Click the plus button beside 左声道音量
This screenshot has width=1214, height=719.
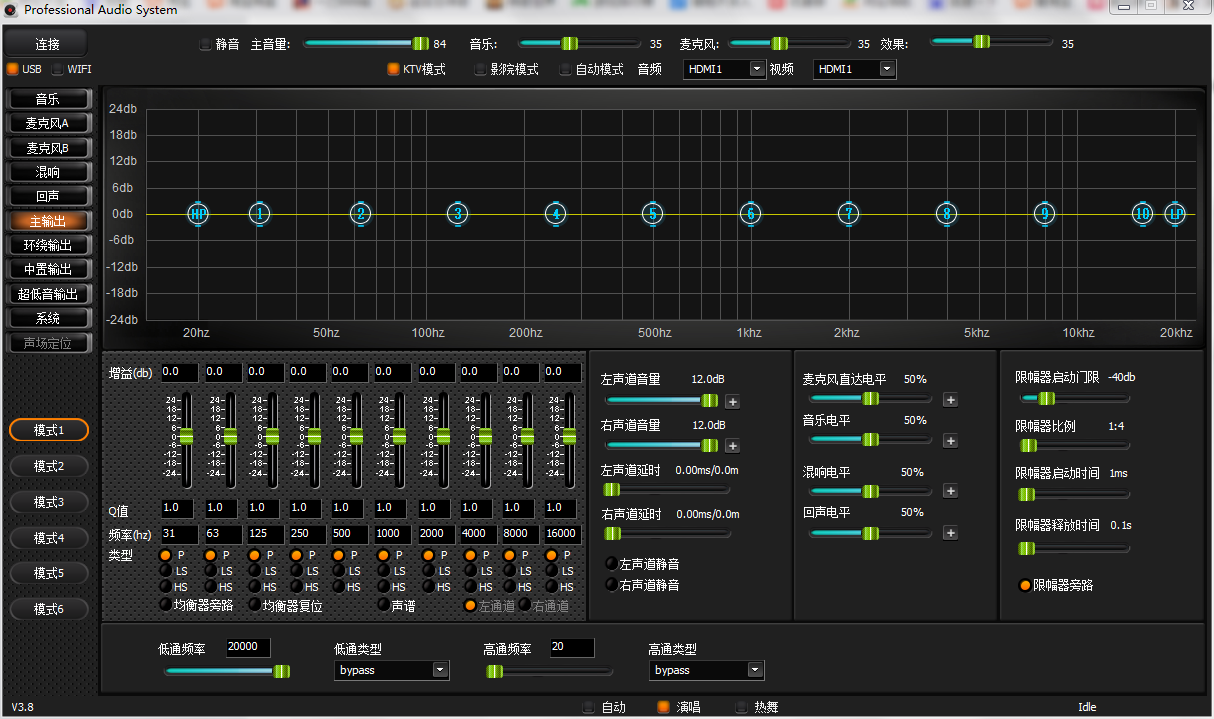click(x=732, y=402)
